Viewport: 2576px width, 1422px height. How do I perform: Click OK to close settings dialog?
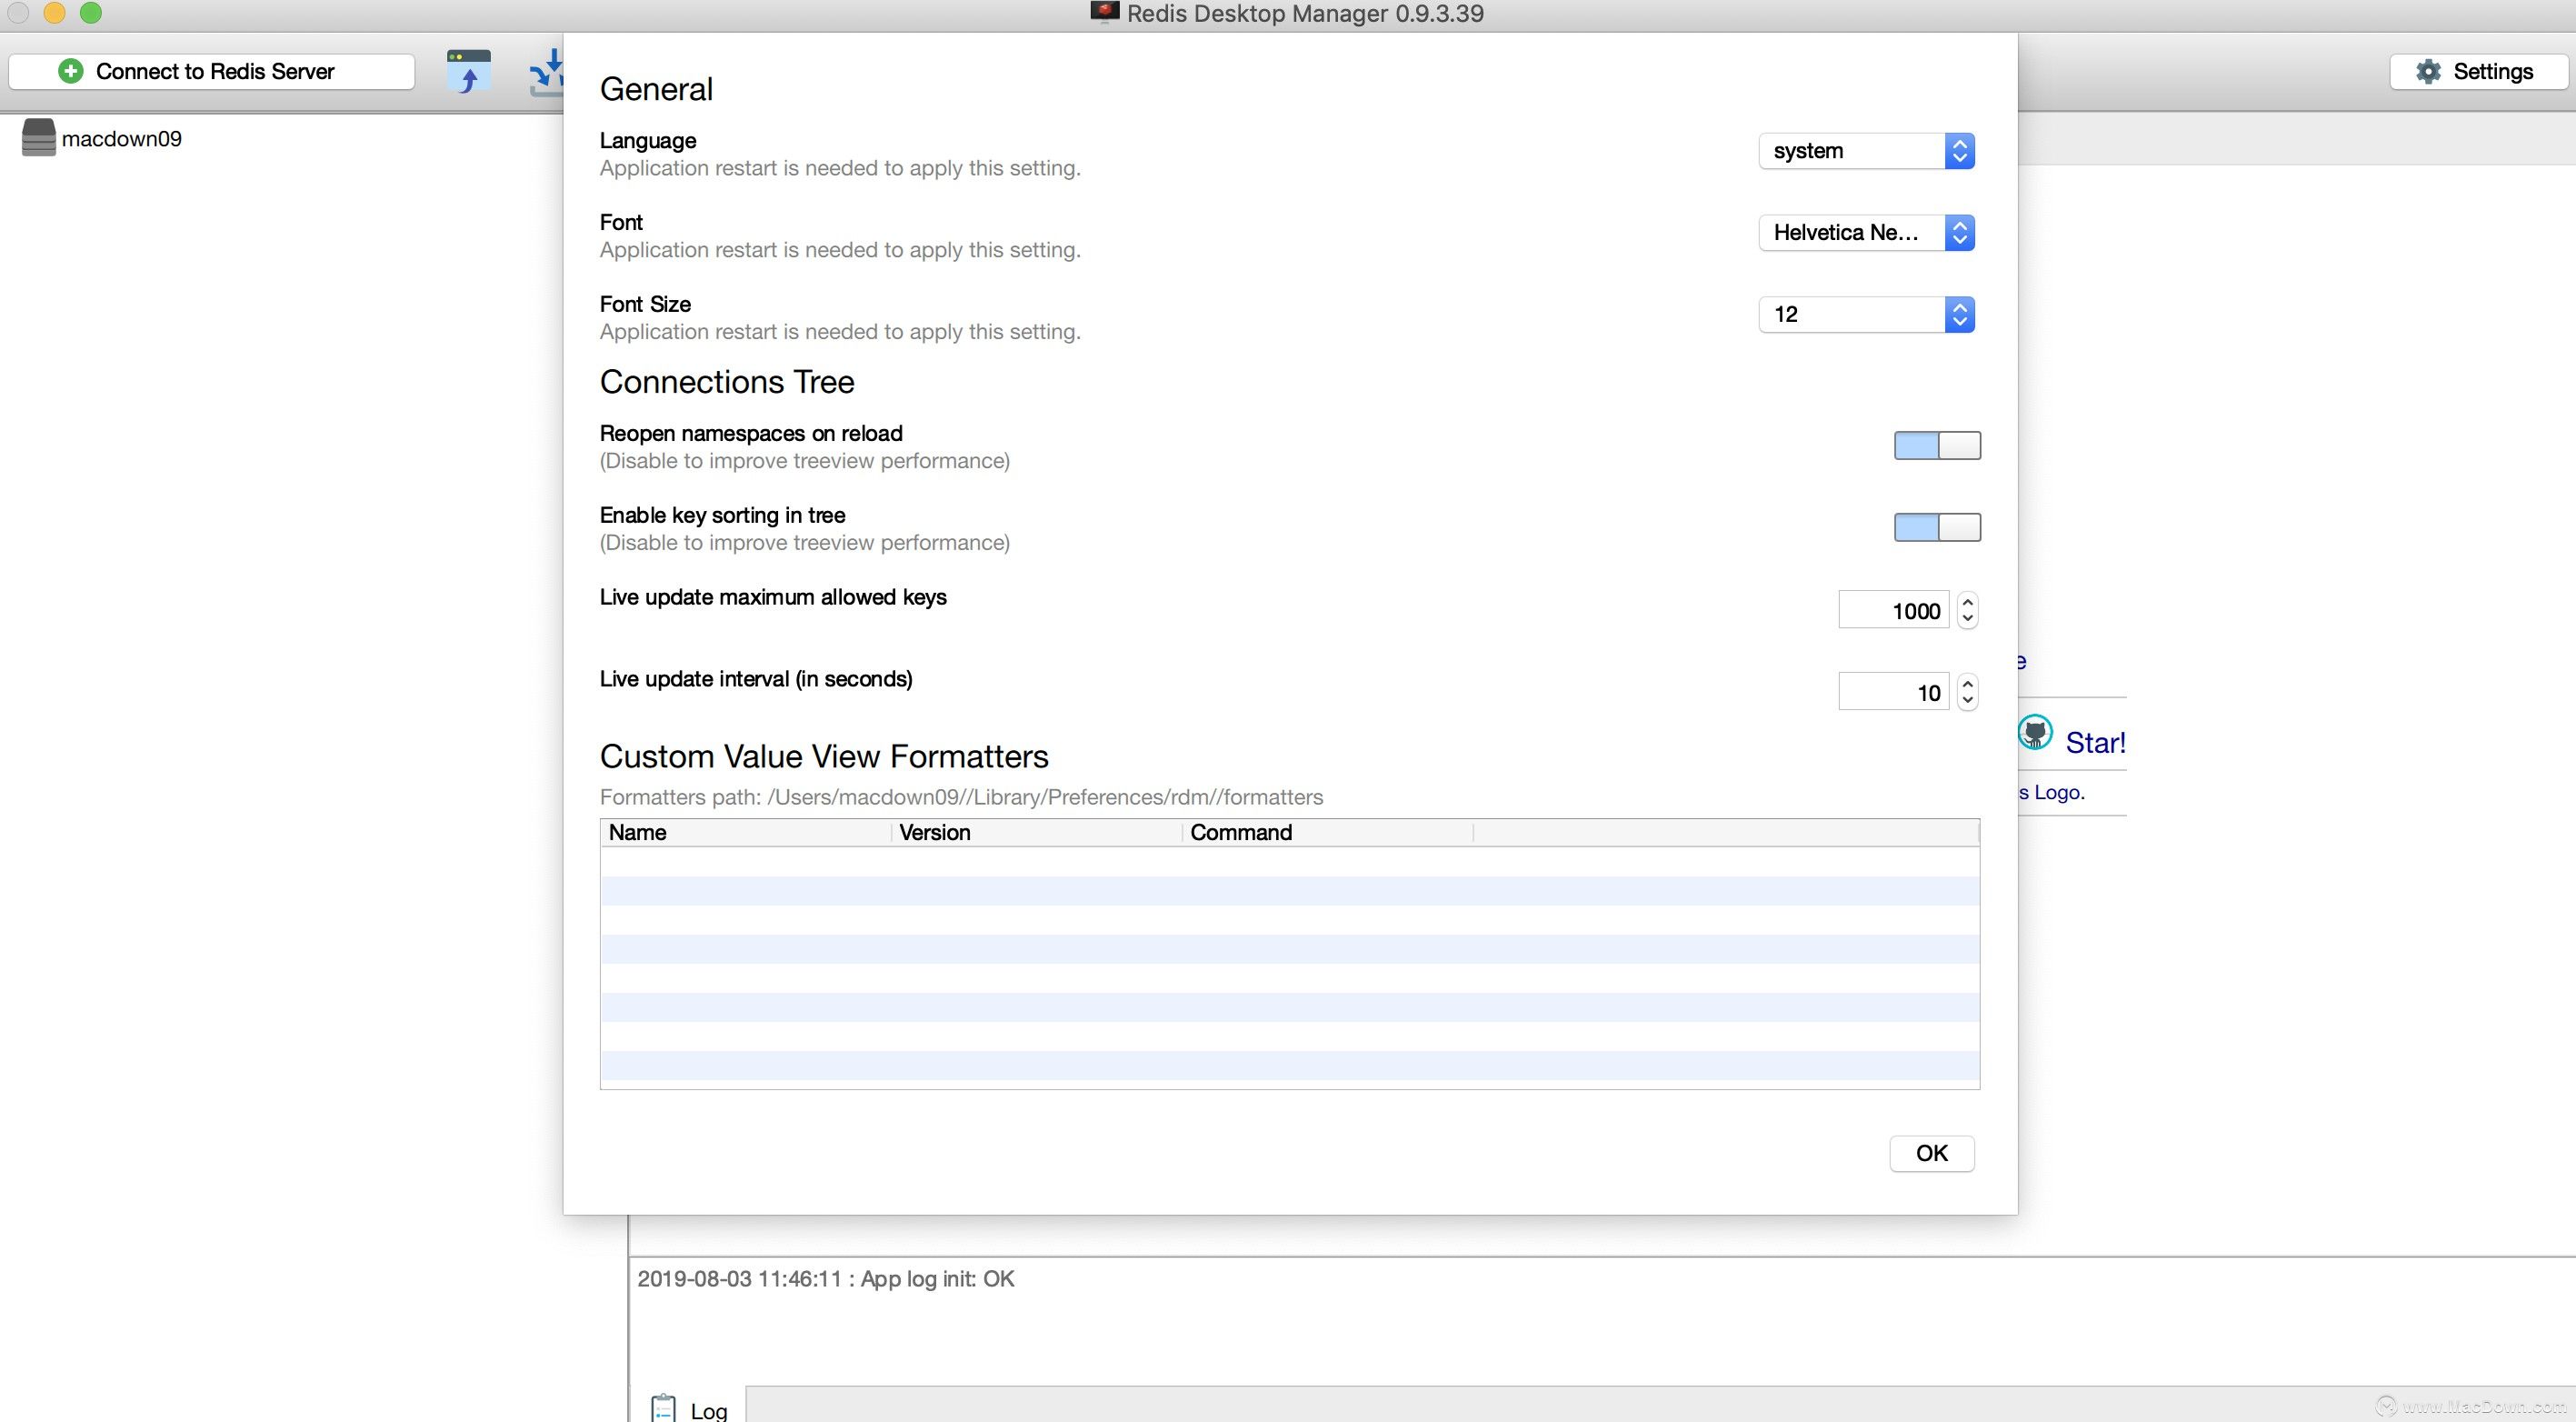point(1931,1153)
